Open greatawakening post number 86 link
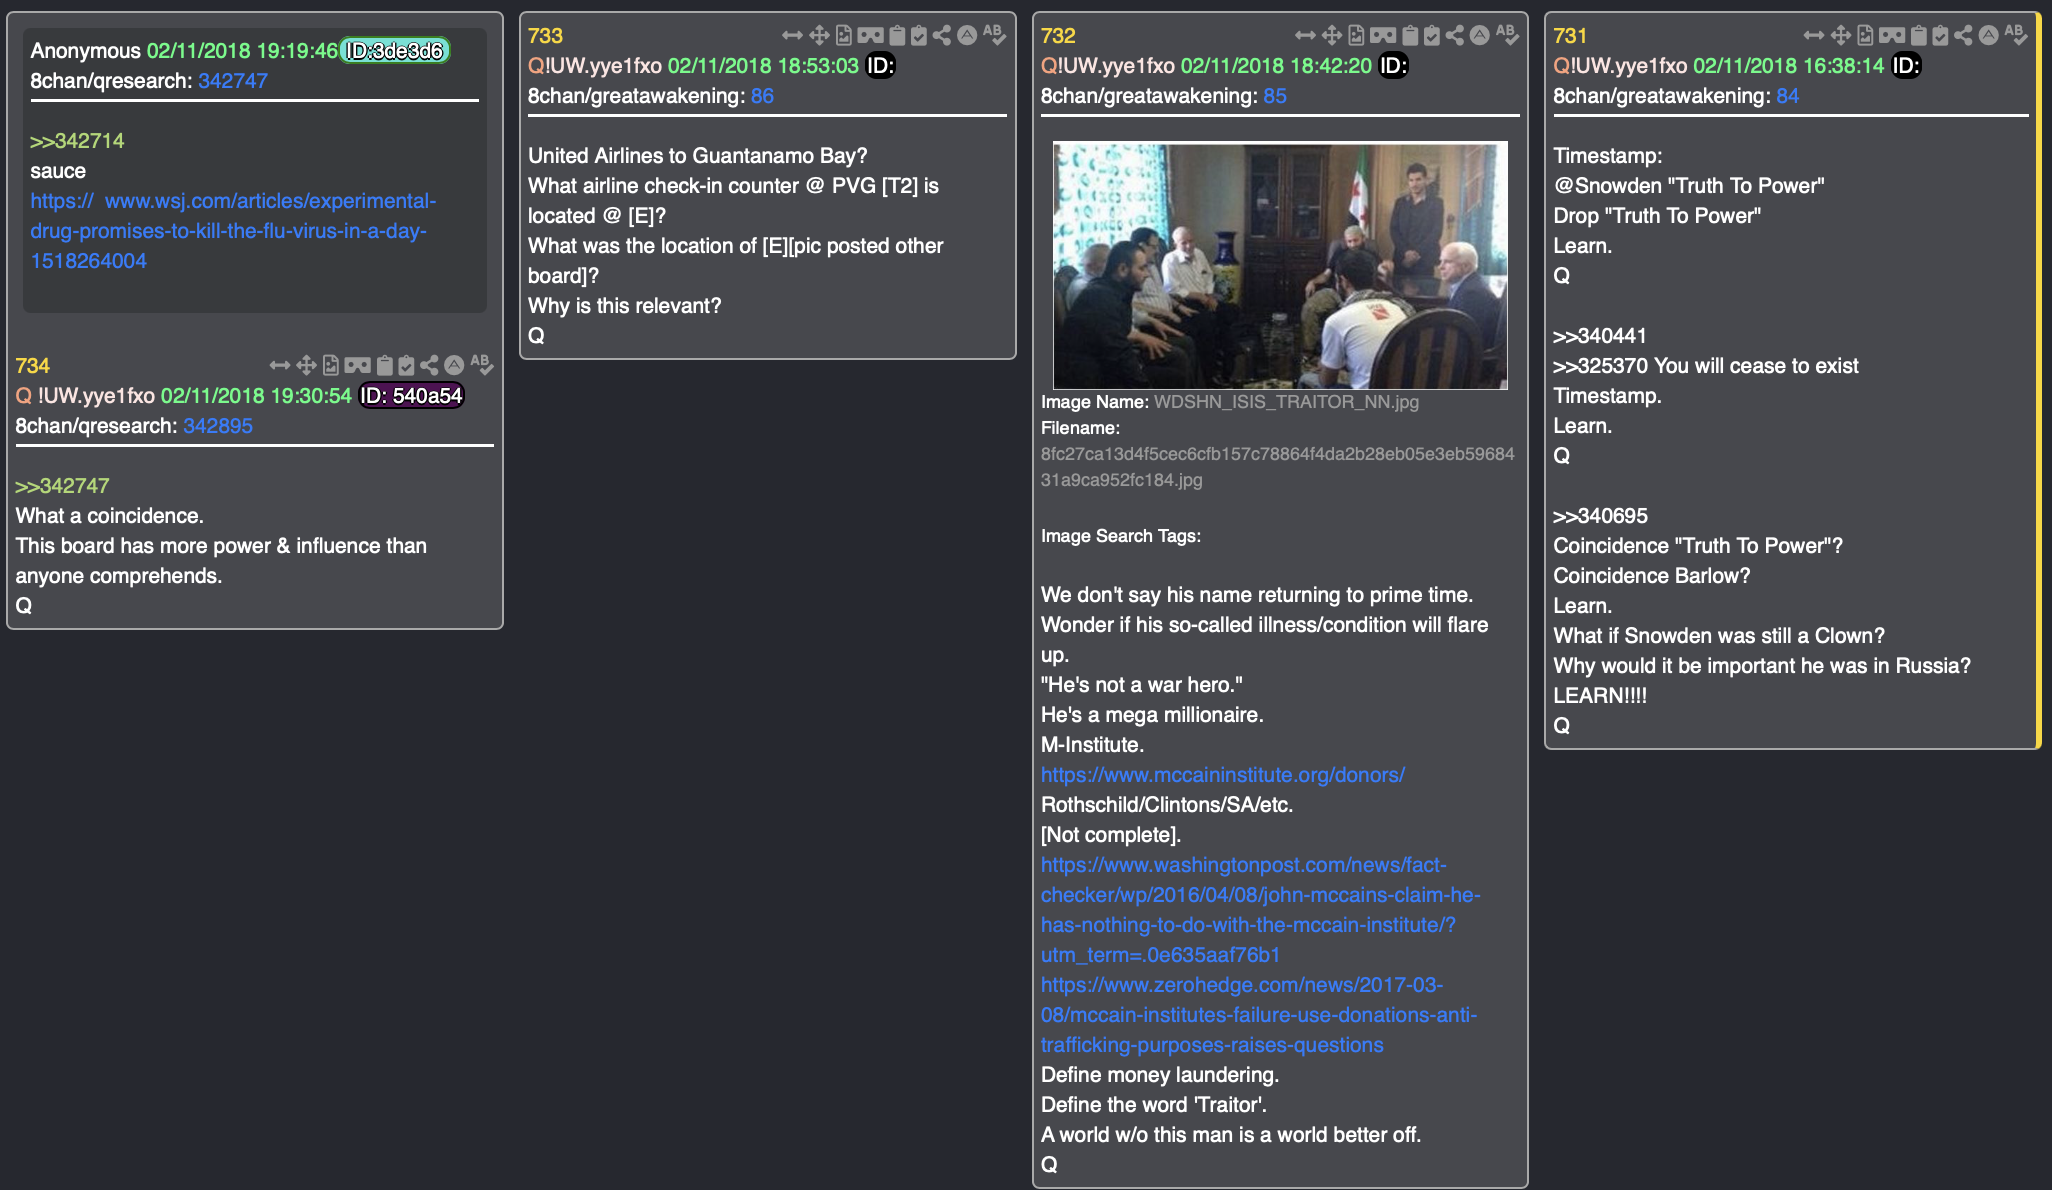This screenshot has height=1190, width=2052. pyautogui.click(x=762, y=96)
